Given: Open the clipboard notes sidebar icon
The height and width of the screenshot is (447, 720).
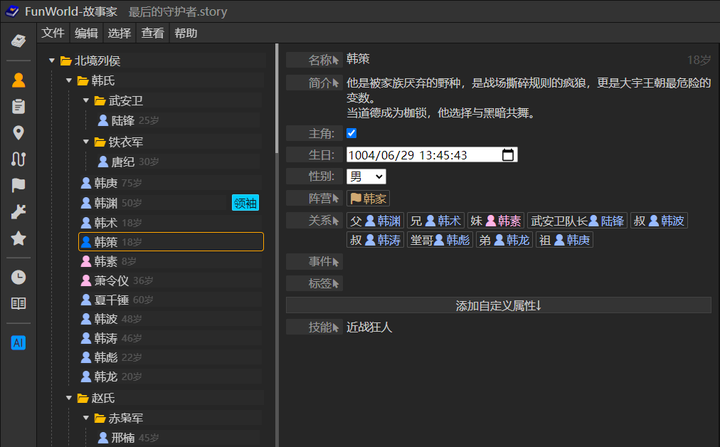Looking at the screenshot, I should pos(18,106).
